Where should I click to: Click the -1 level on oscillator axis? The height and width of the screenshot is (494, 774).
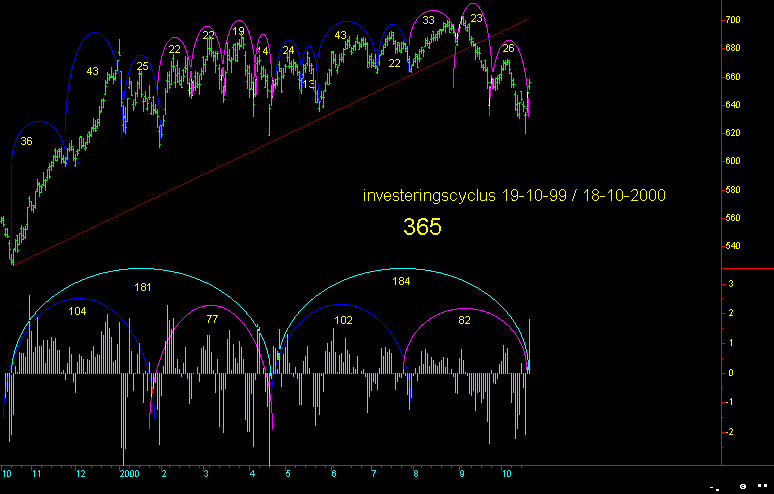coord(730,402)
